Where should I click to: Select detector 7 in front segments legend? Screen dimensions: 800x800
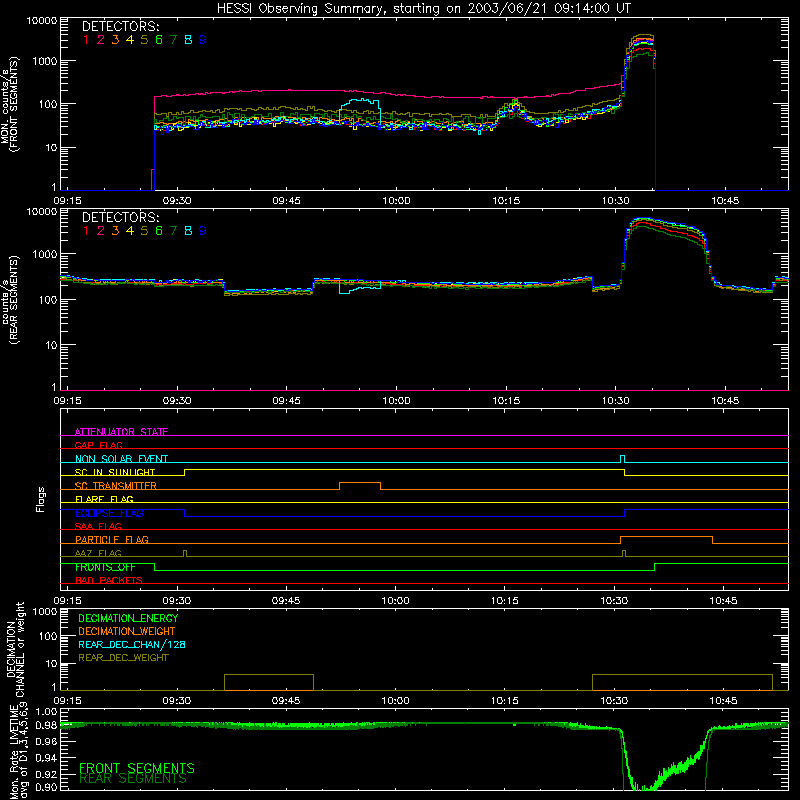pos(173,40)
